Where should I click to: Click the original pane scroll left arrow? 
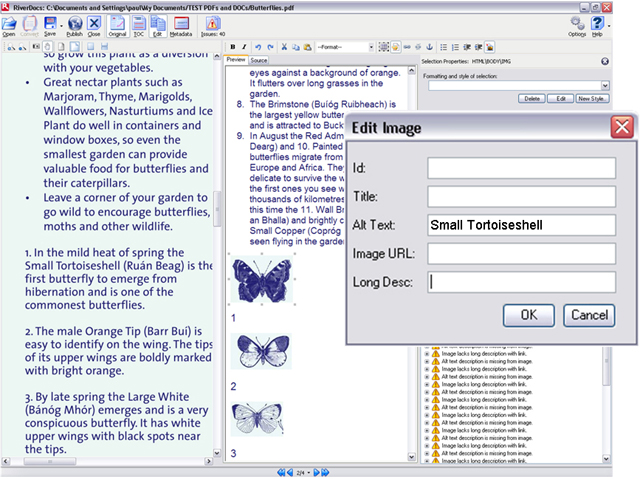tap(6, 461)
